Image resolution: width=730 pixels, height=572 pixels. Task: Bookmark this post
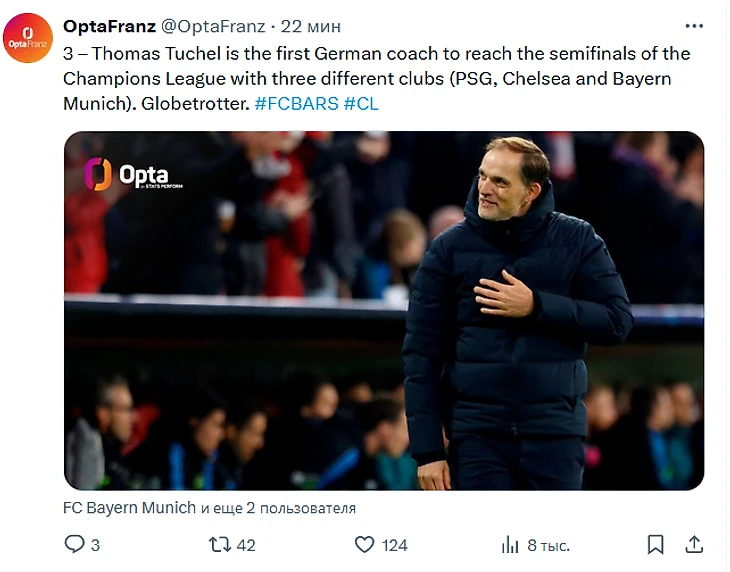pyautogui.click(x=655, y=544)
